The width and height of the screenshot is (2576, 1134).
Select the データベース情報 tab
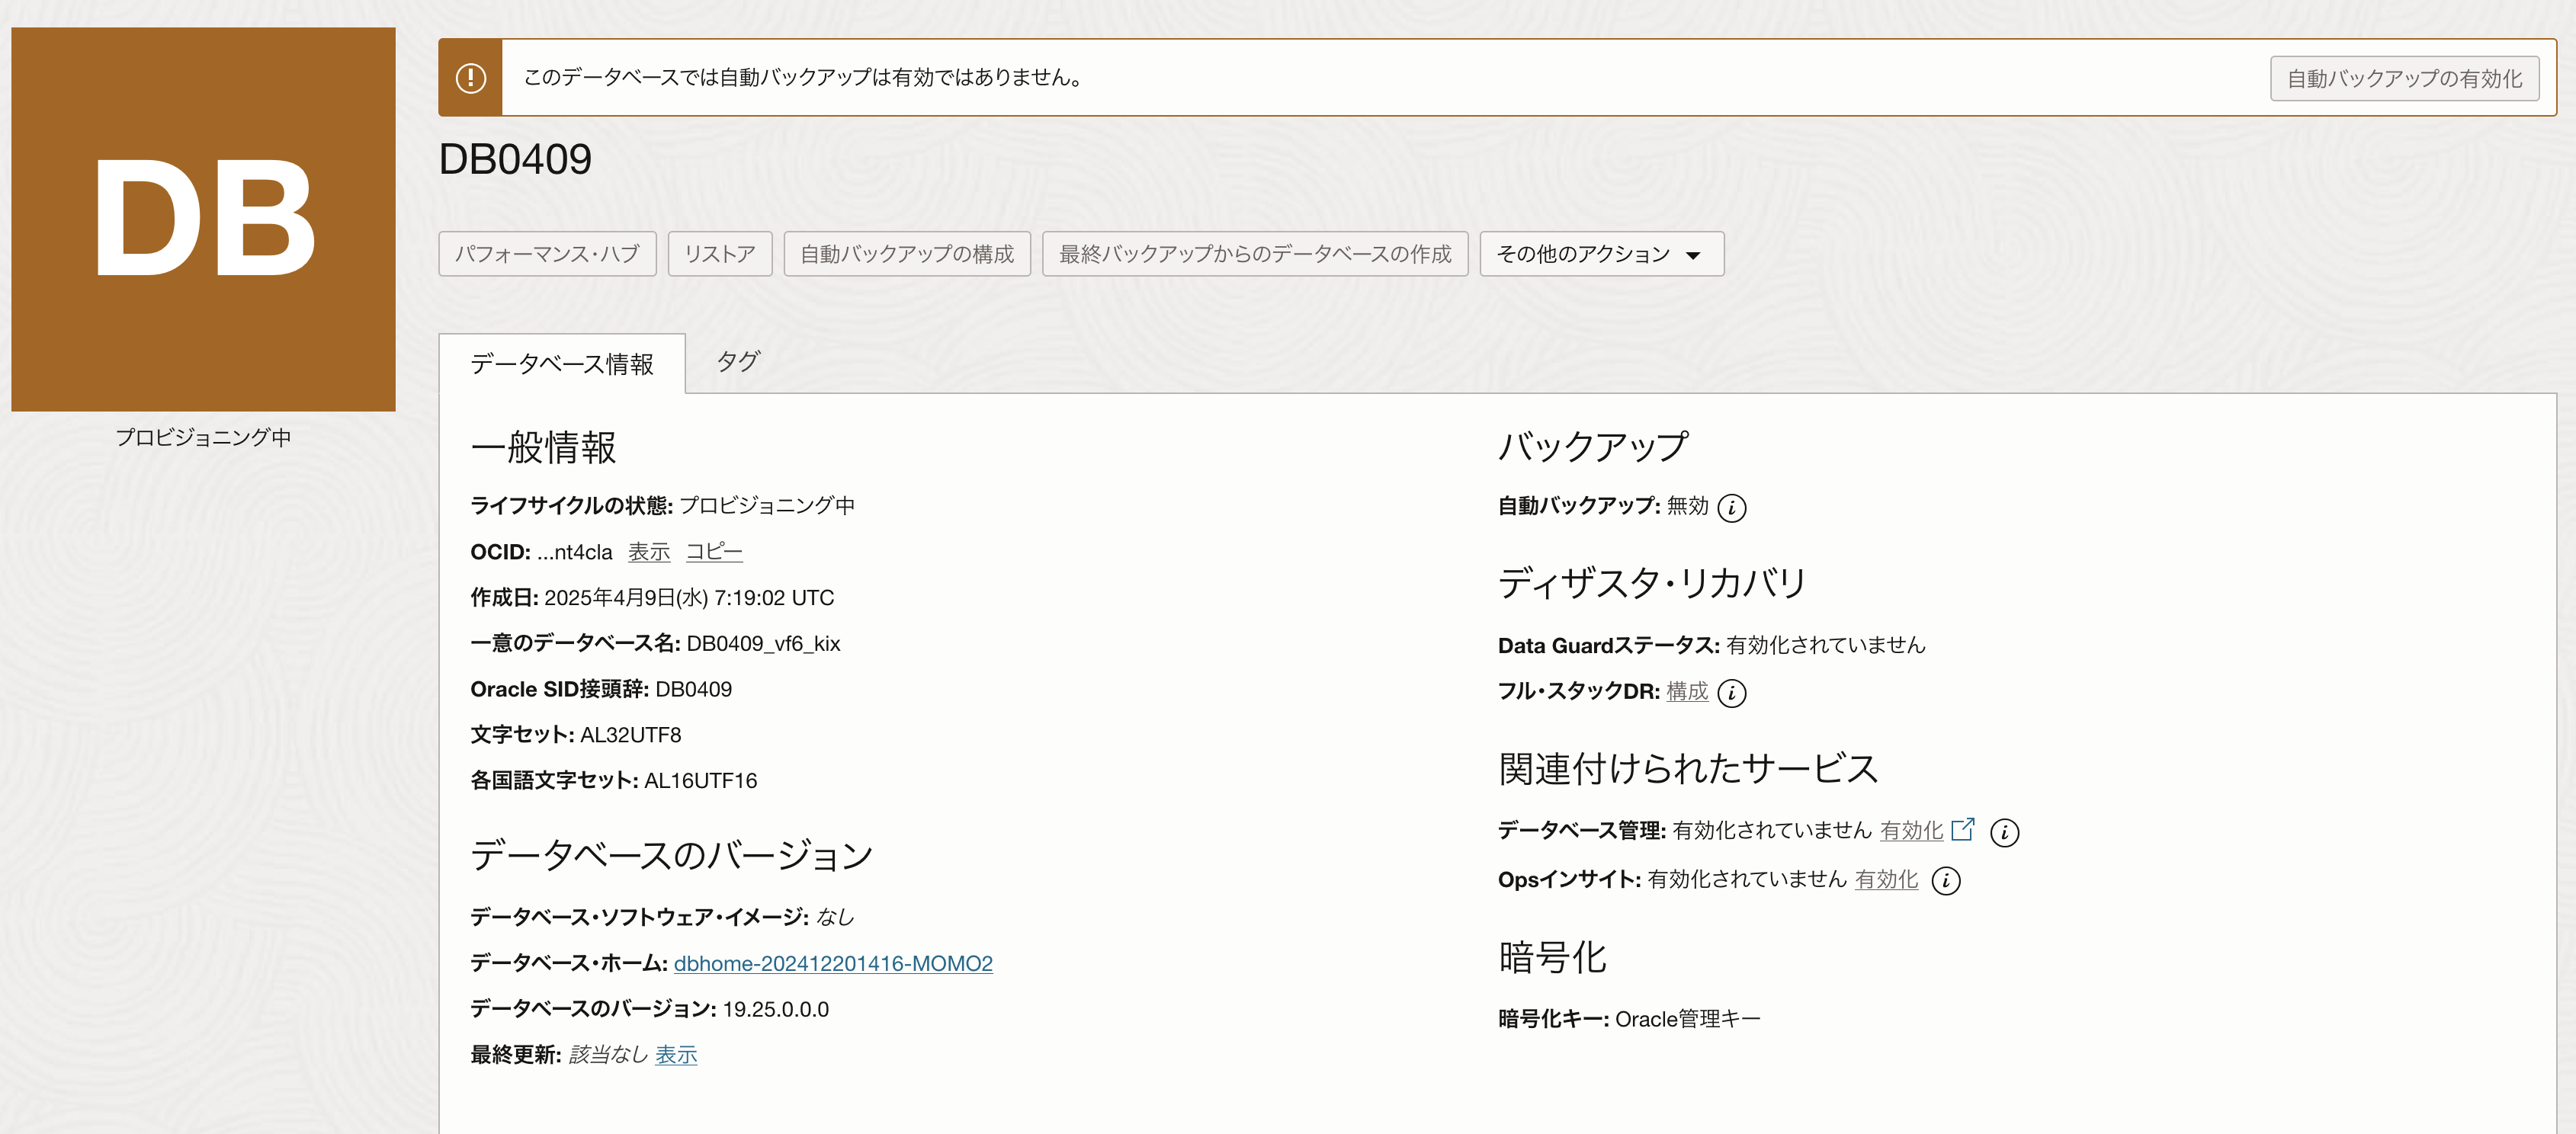coord(562,364)
